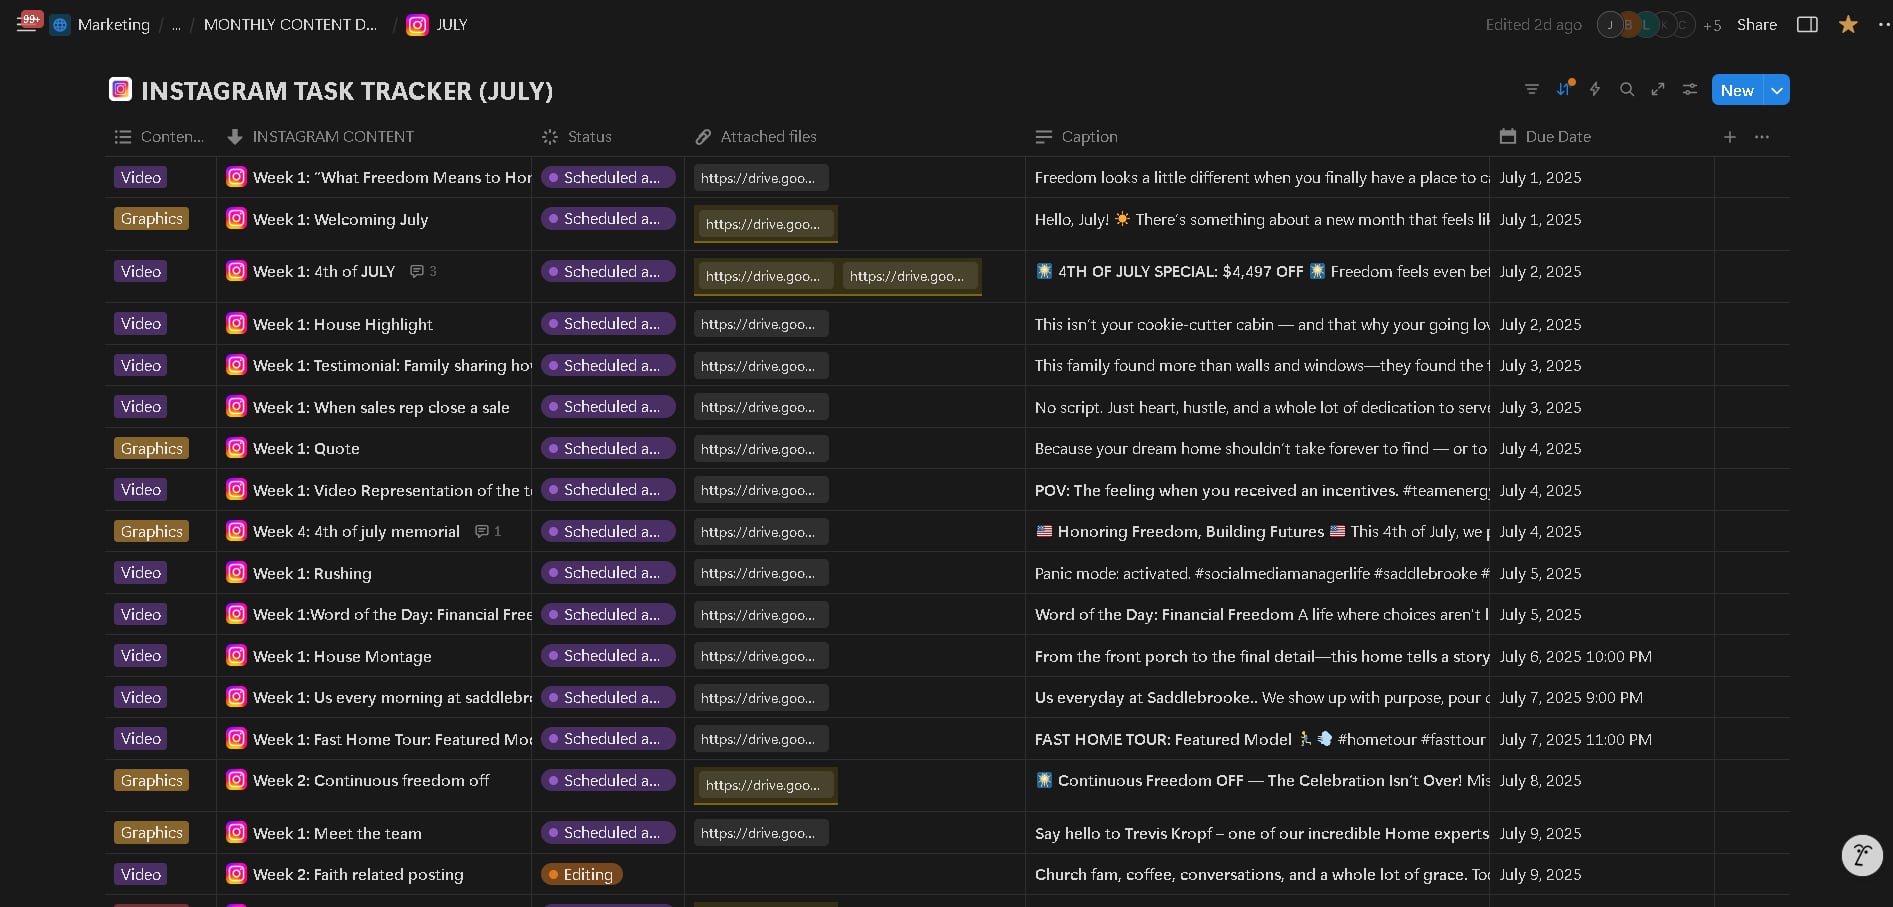Click the search magnifier icon
Image resolution: width=1893 pixels, height=907 pixels.
pyautogui.click(x=1627, y=90)
